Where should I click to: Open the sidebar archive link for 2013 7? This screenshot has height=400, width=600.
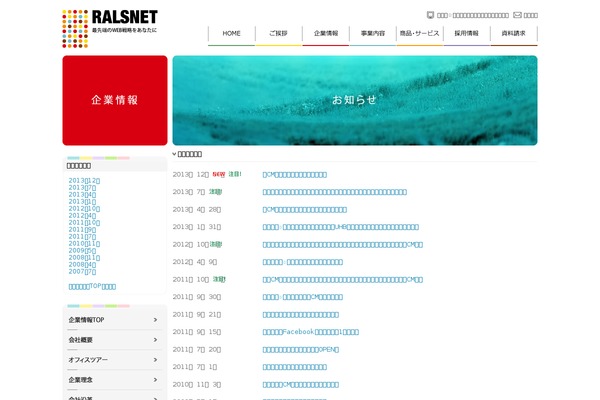pos(82,188)
